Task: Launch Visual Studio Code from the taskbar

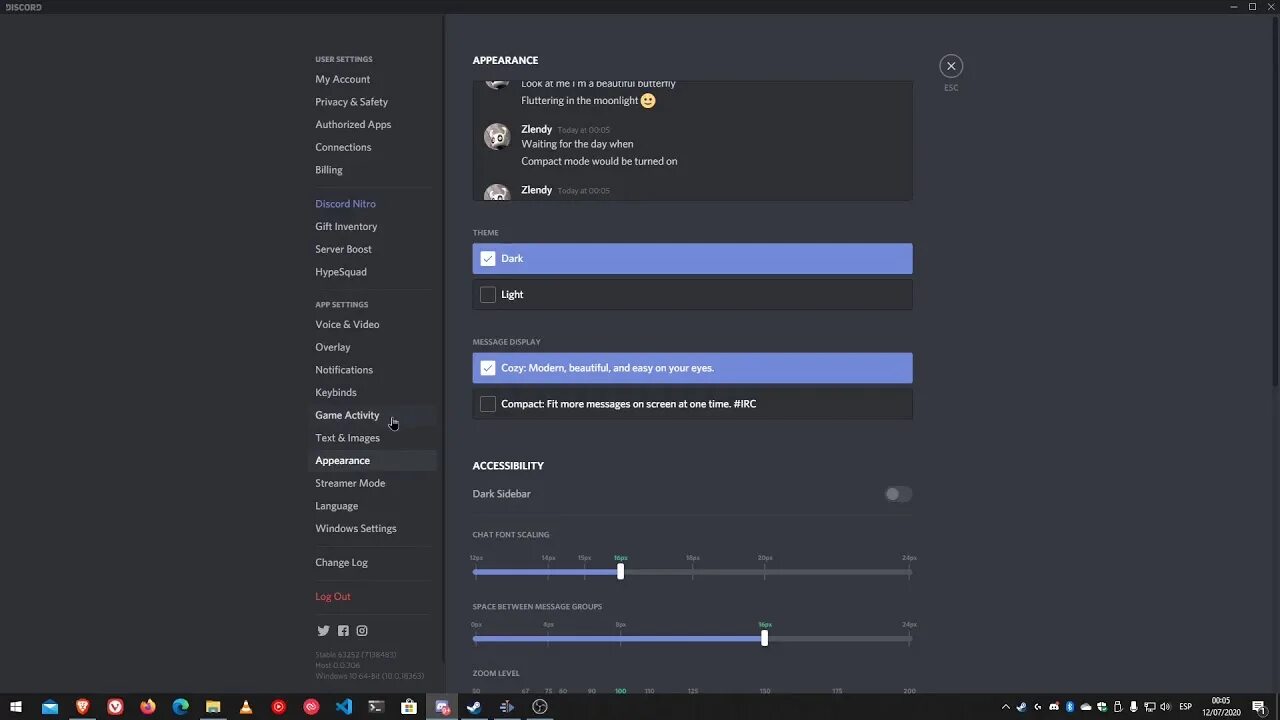Action: point(344,707)
